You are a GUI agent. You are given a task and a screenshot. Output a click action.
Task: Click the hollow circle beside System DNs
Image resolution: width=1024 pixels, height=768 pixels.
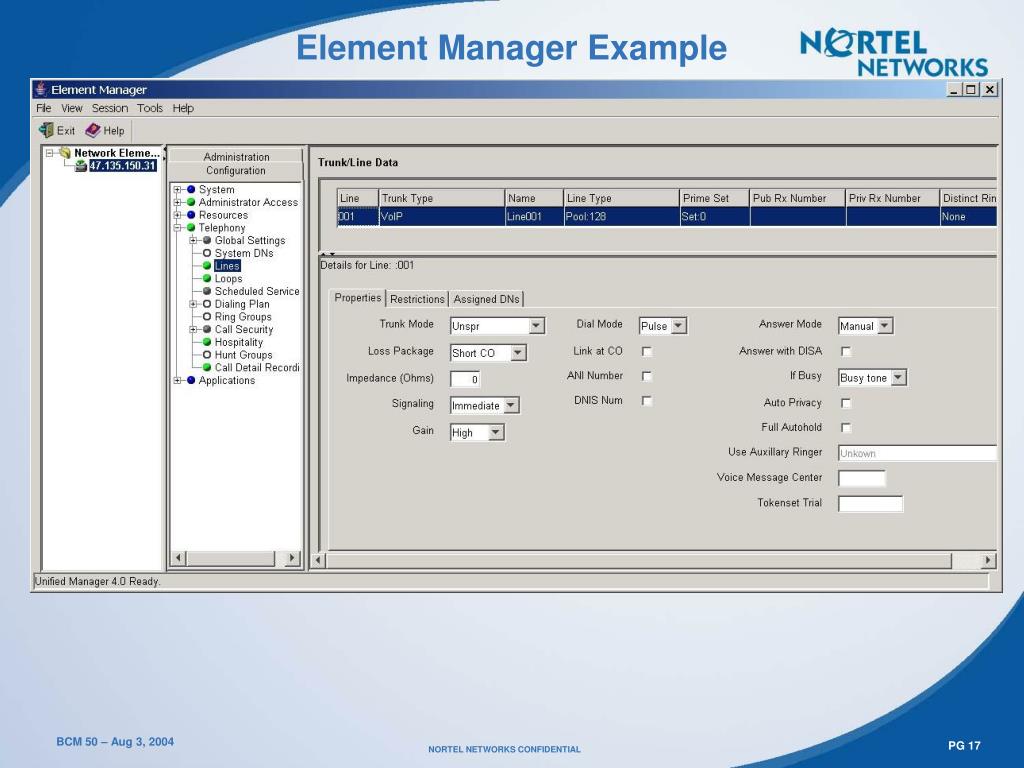click(207, 253)
